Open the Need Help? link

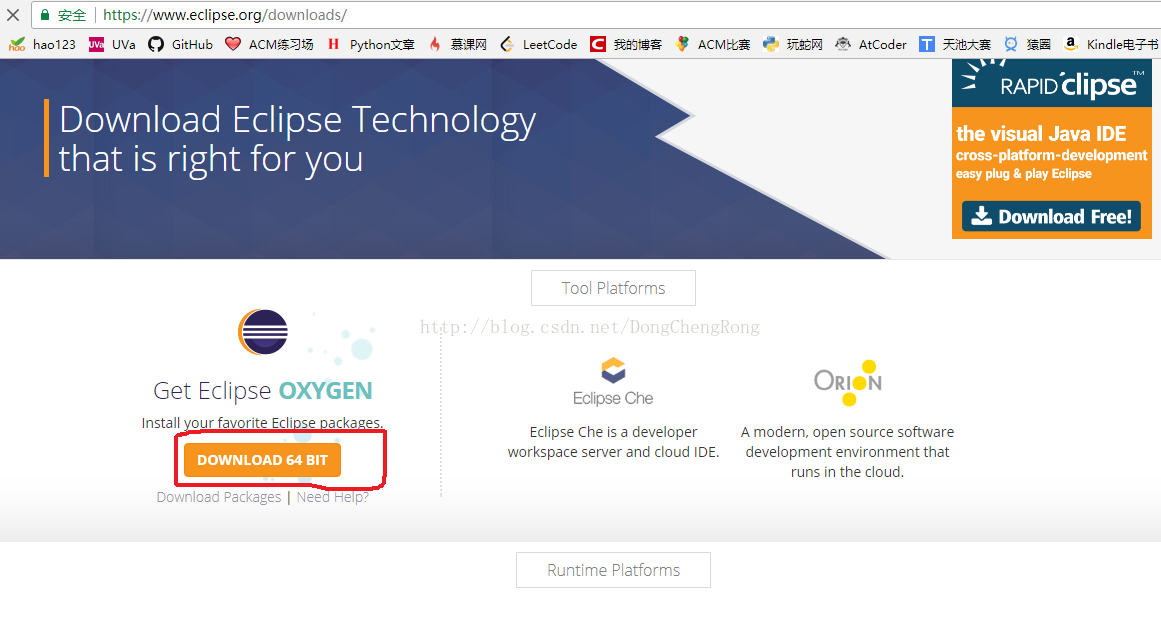[x=332, y=497]
